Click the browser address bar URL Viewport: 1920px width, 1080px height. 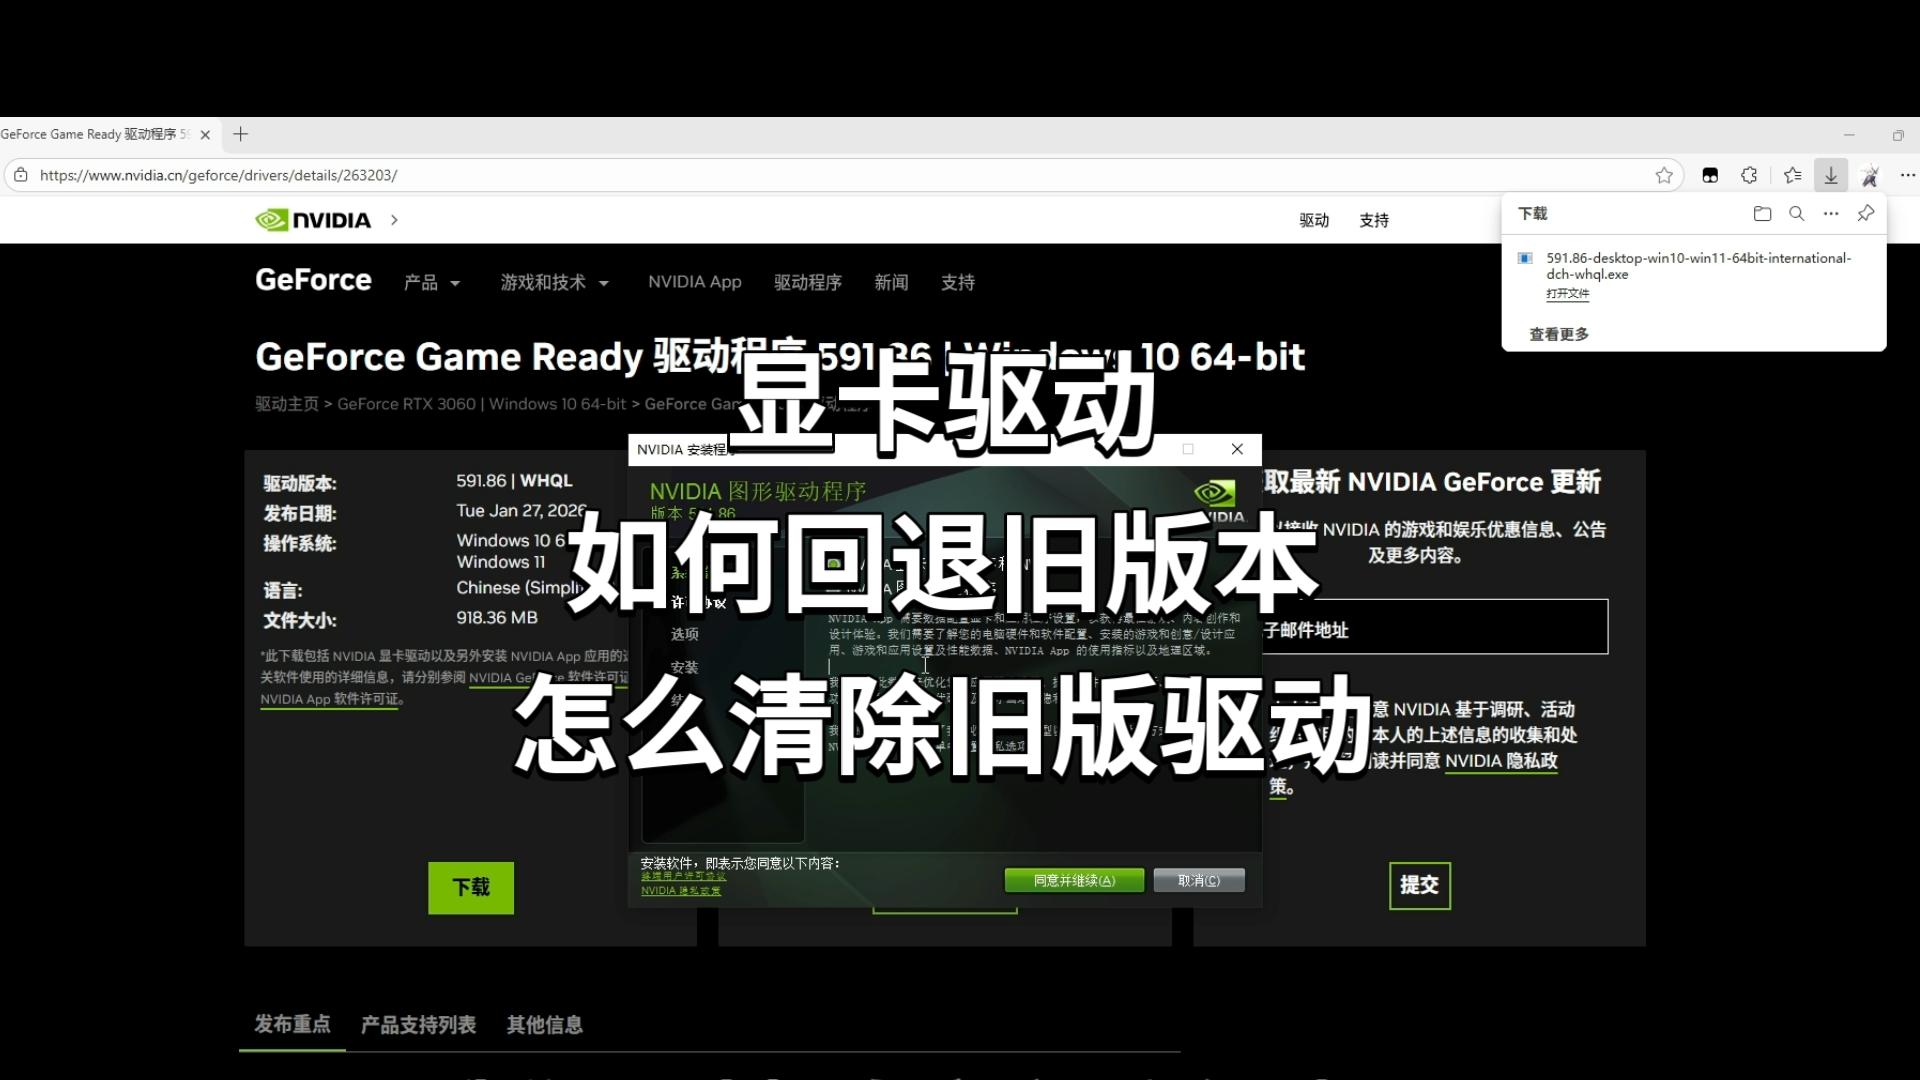point(218,175)
